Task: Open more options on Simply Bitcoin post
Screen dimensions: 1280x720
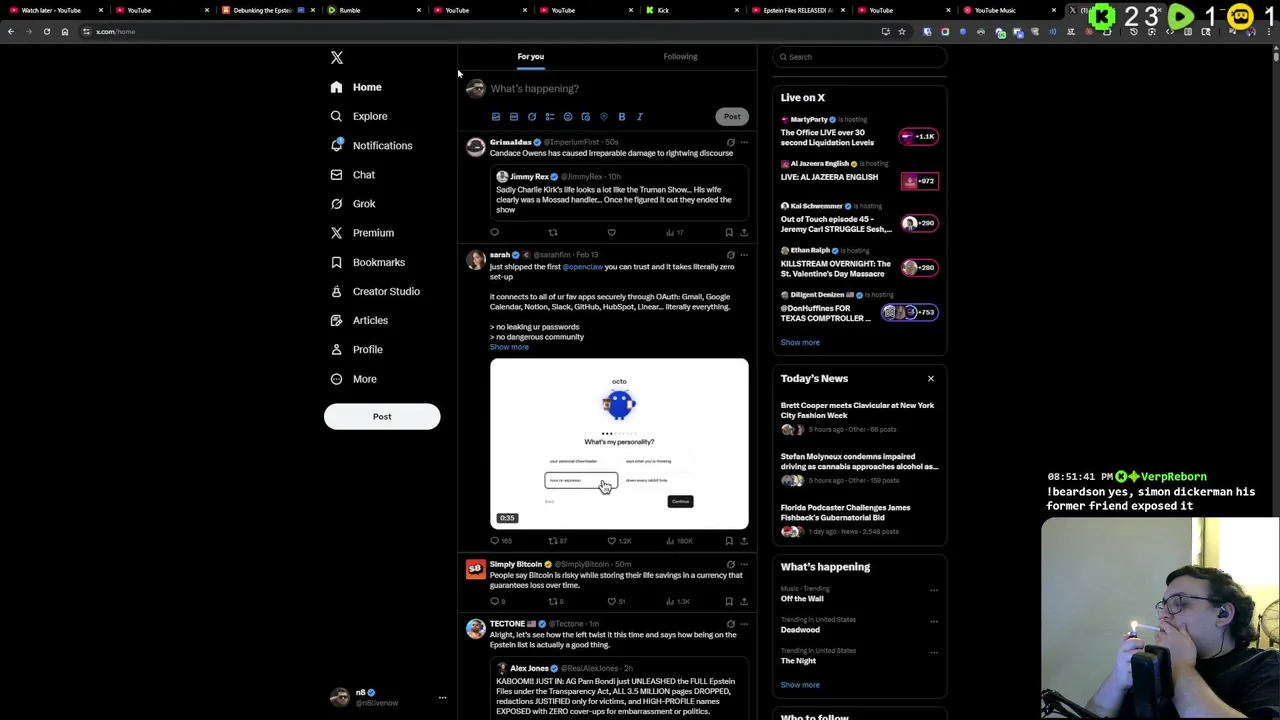Action: (744, 565)
